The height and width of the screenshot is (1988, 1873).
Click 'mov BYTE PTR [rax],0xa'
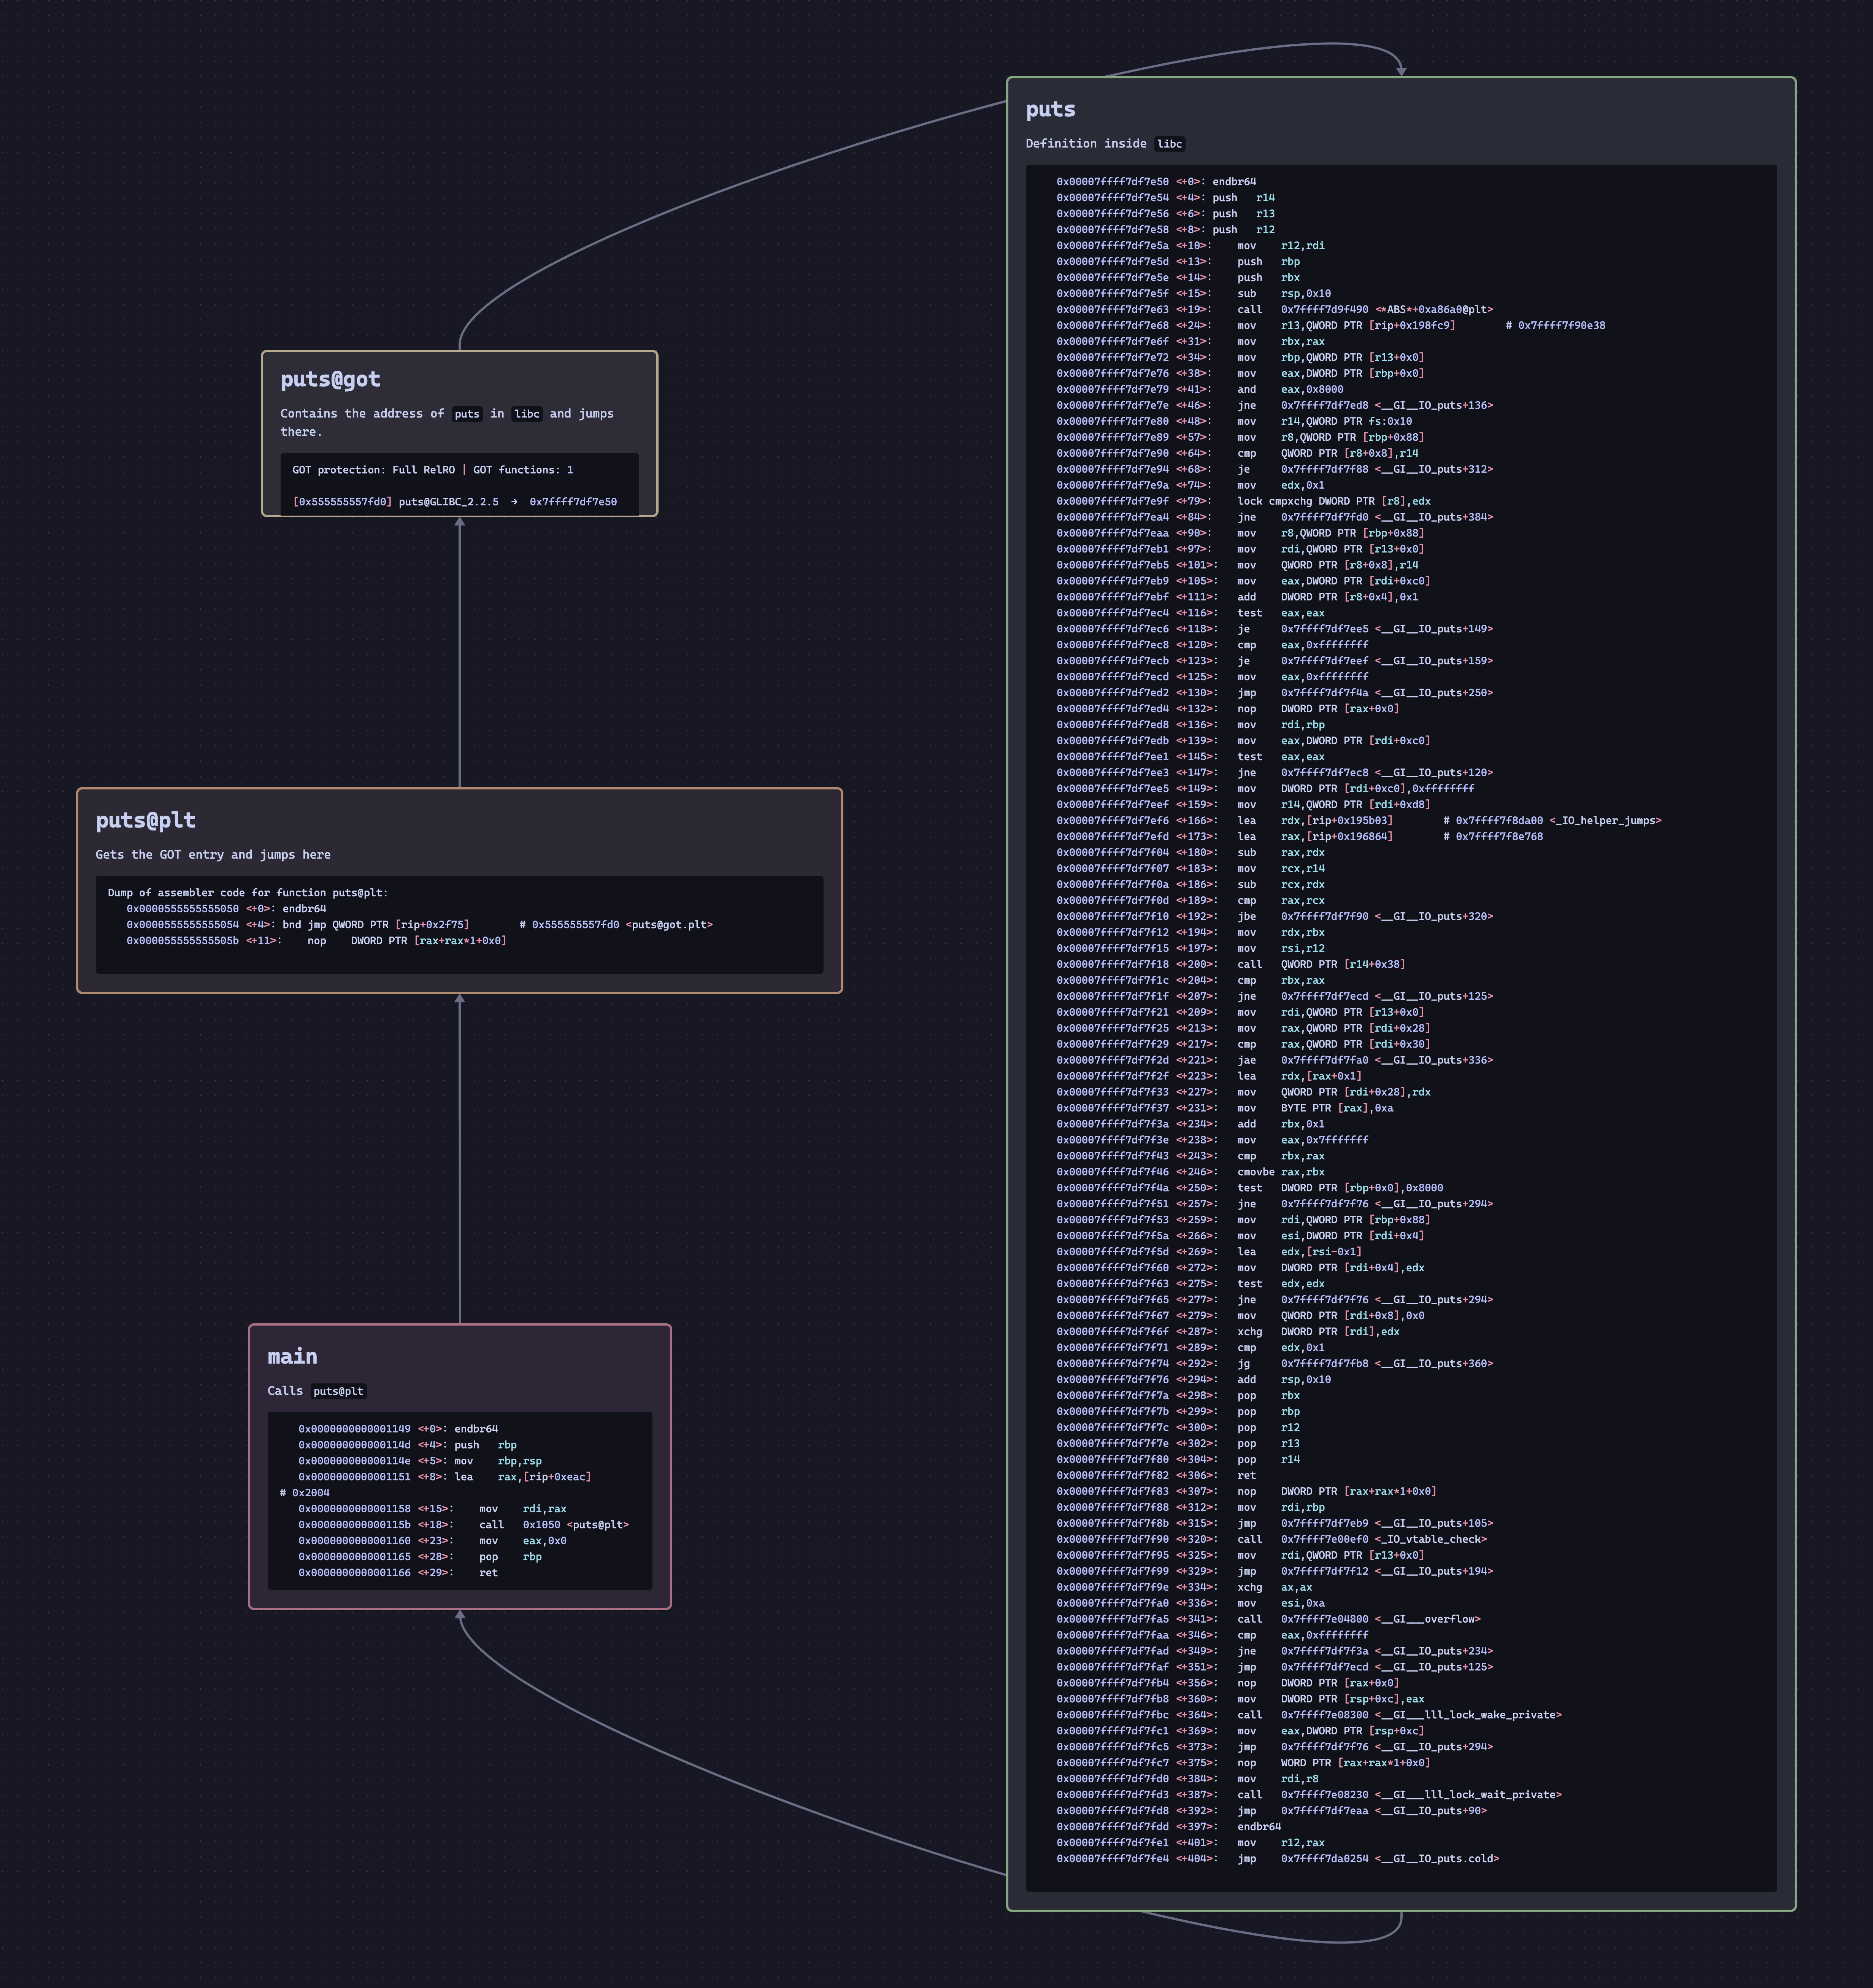[x=1315, y=1108]
